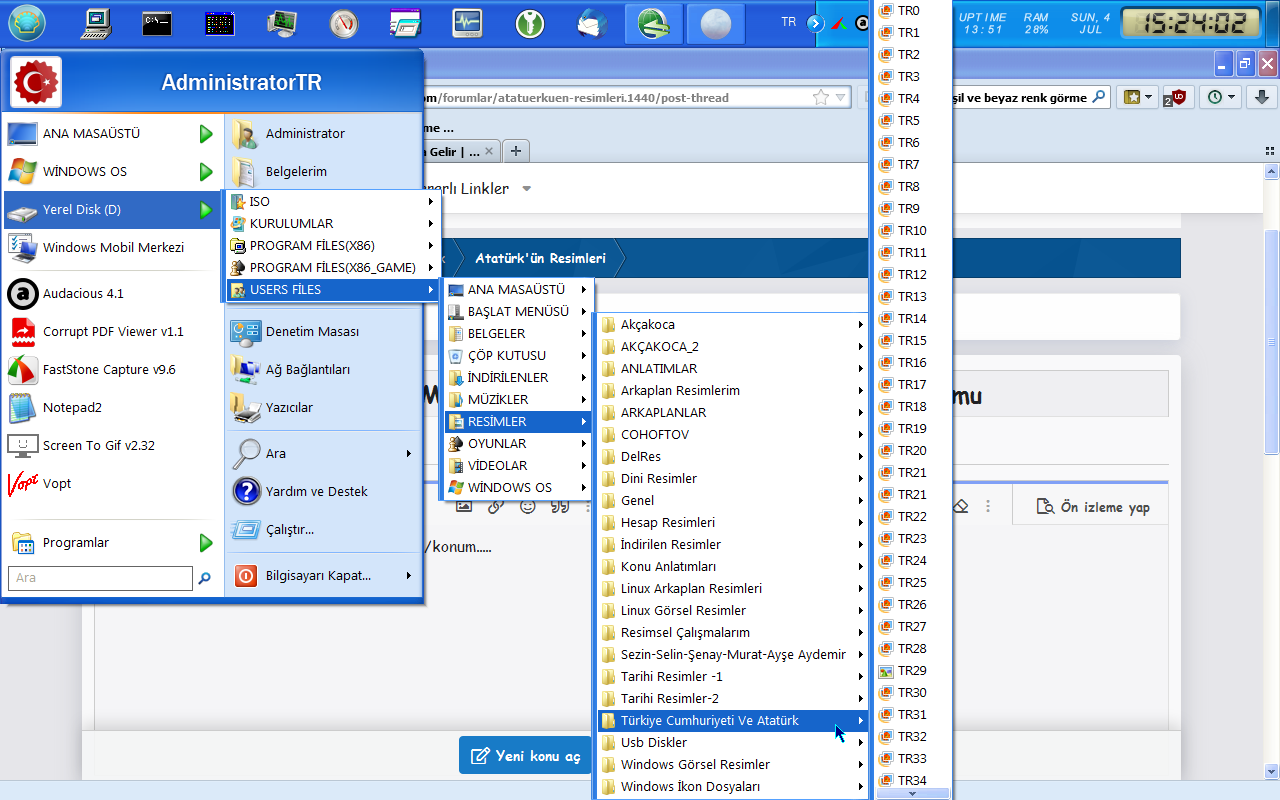Open the history clock dropdown
The height and width of the screenshot is (800, 1280).
pos(1231,97)
